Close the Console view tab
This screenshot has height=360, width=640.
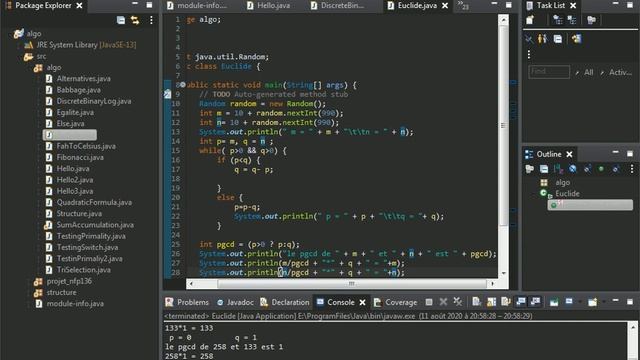(362, 302)
